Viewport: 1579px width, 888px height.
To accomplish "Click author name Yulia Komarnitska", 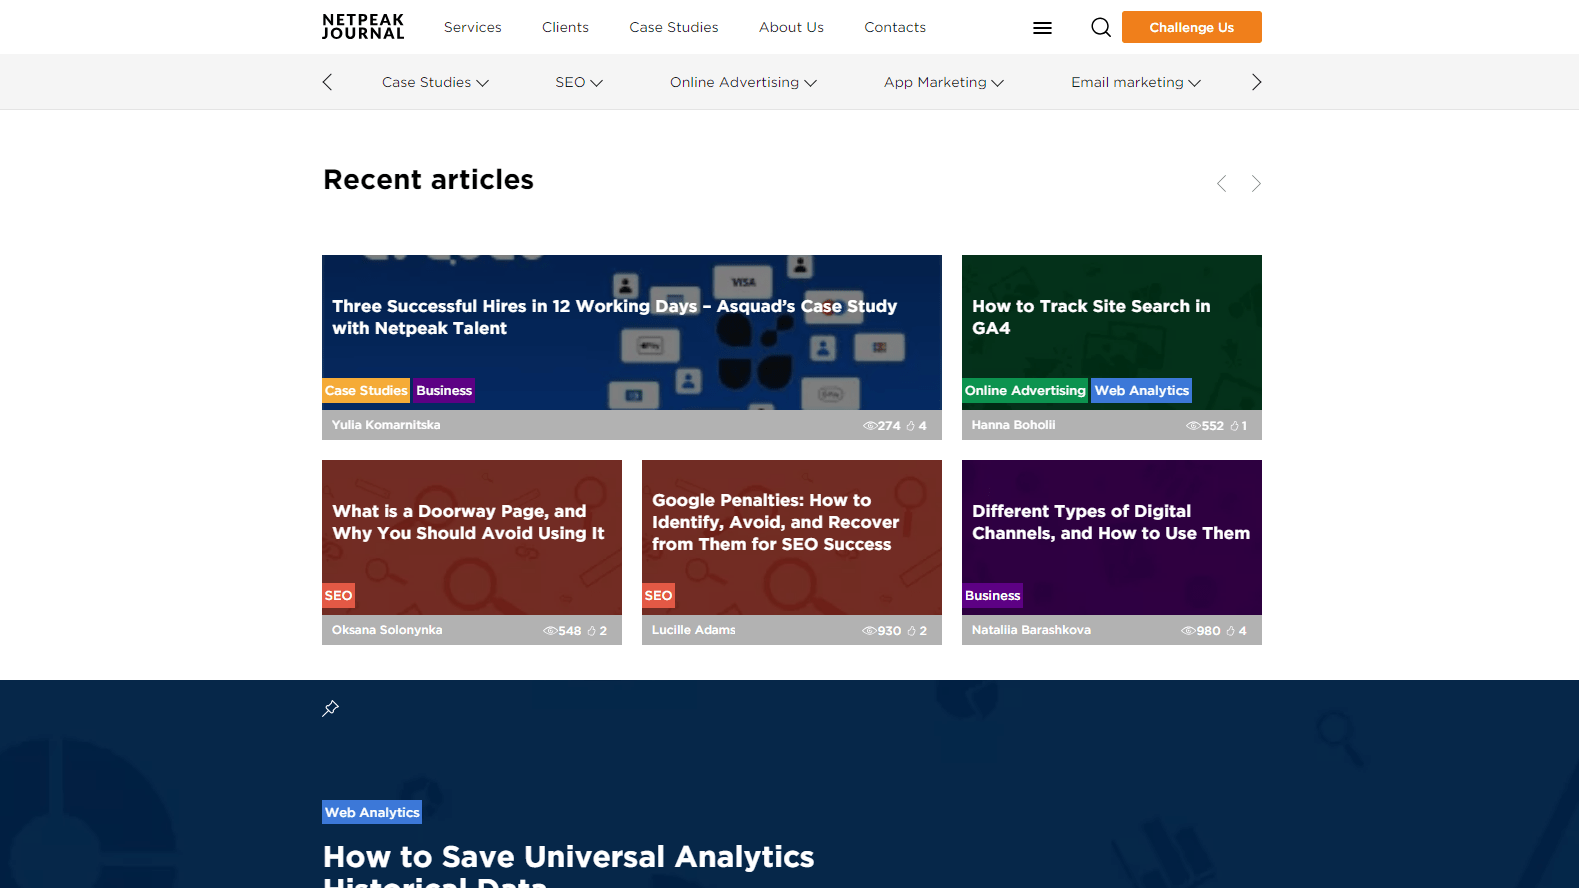I will [x=386, y=425].
